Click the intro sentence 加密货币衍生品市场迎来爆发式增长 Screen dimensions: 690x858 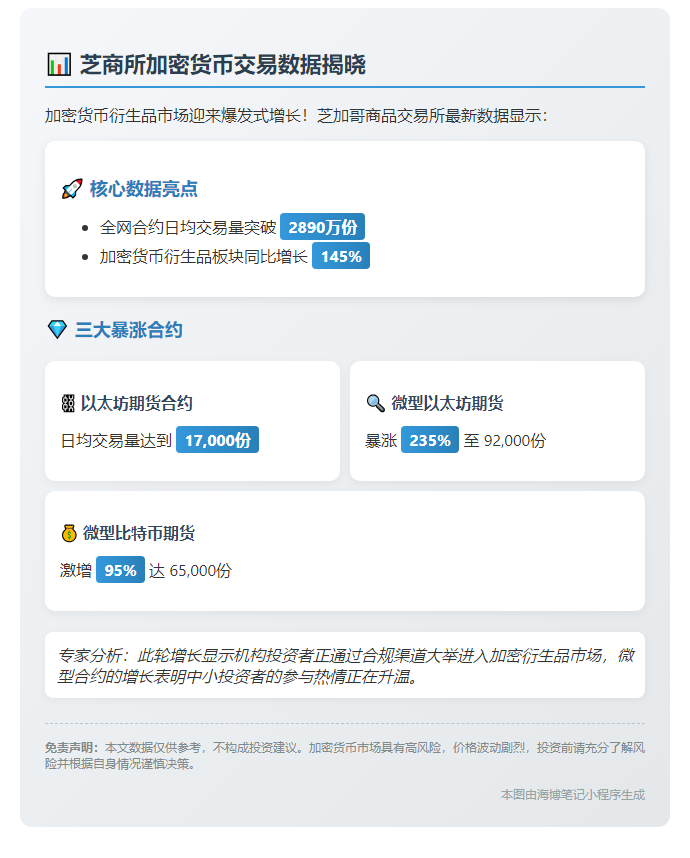[176, 116]
